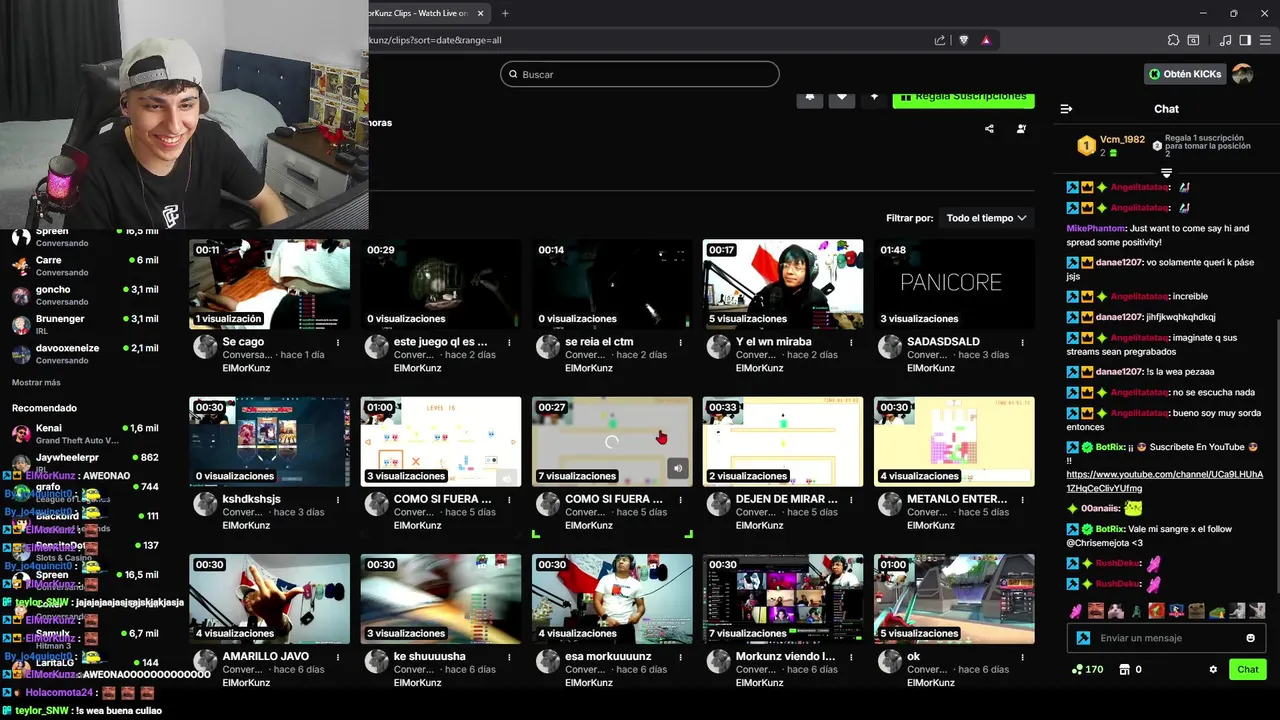Image resolution: width=1280 pixels, height=720 pixels.
Task: Open the browser media control music icon
Action: 1225,40
